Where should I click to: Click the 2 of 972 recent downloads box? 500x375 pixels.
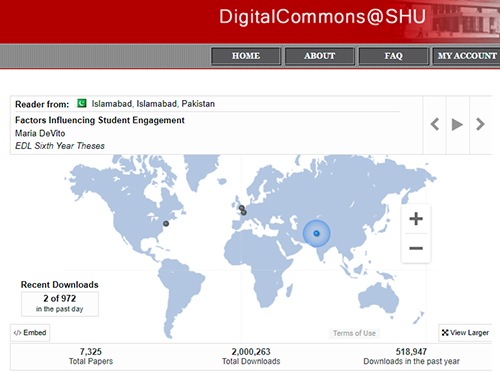pyautogui.click(x=60, y=304)
